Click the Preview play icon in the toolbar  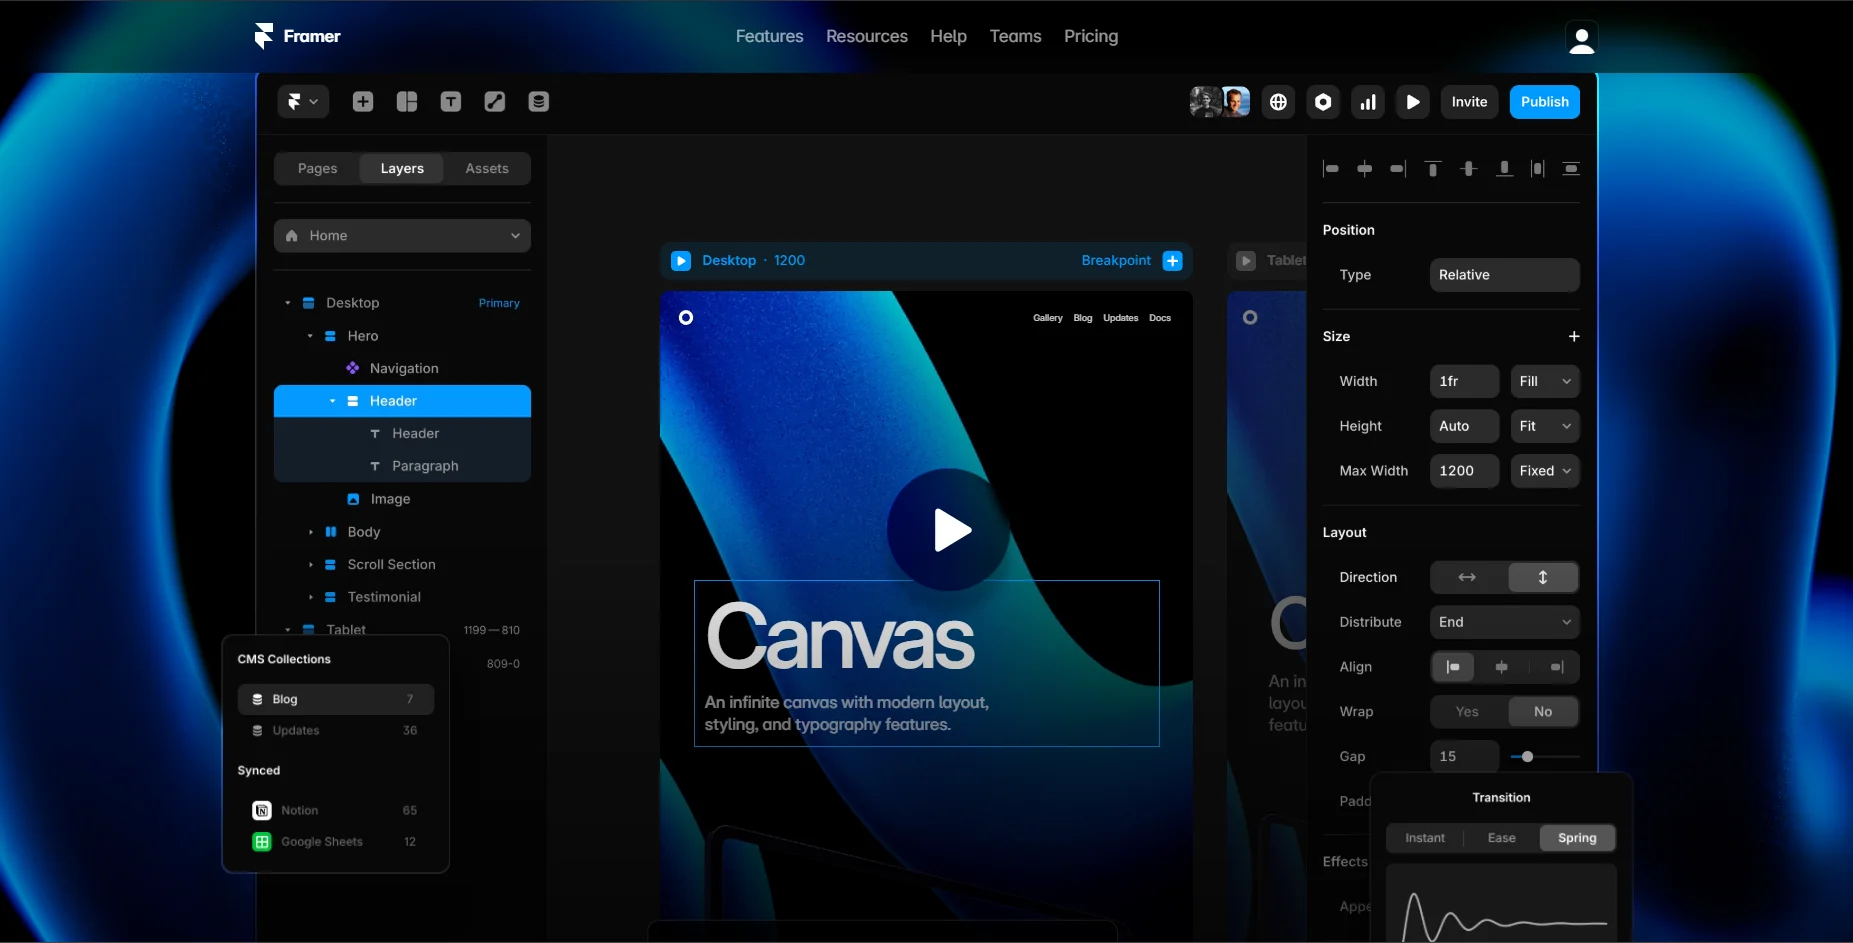(x=1413, y=101)
